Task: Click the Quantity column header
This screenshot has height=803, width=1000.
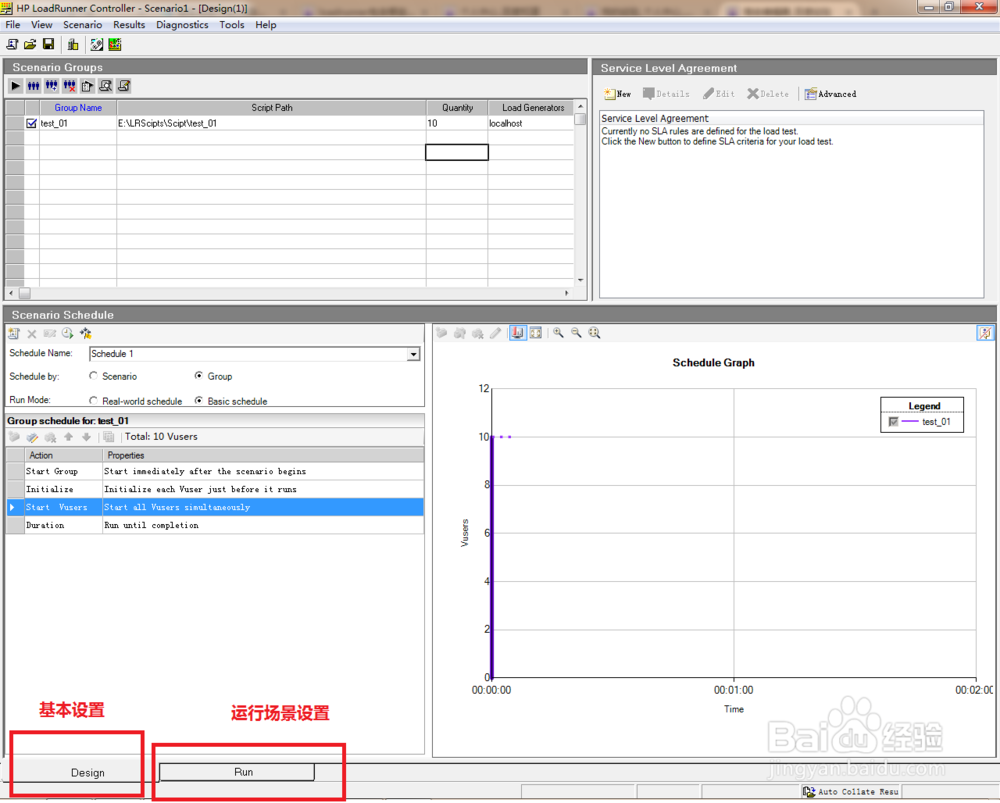Action: 457,108
